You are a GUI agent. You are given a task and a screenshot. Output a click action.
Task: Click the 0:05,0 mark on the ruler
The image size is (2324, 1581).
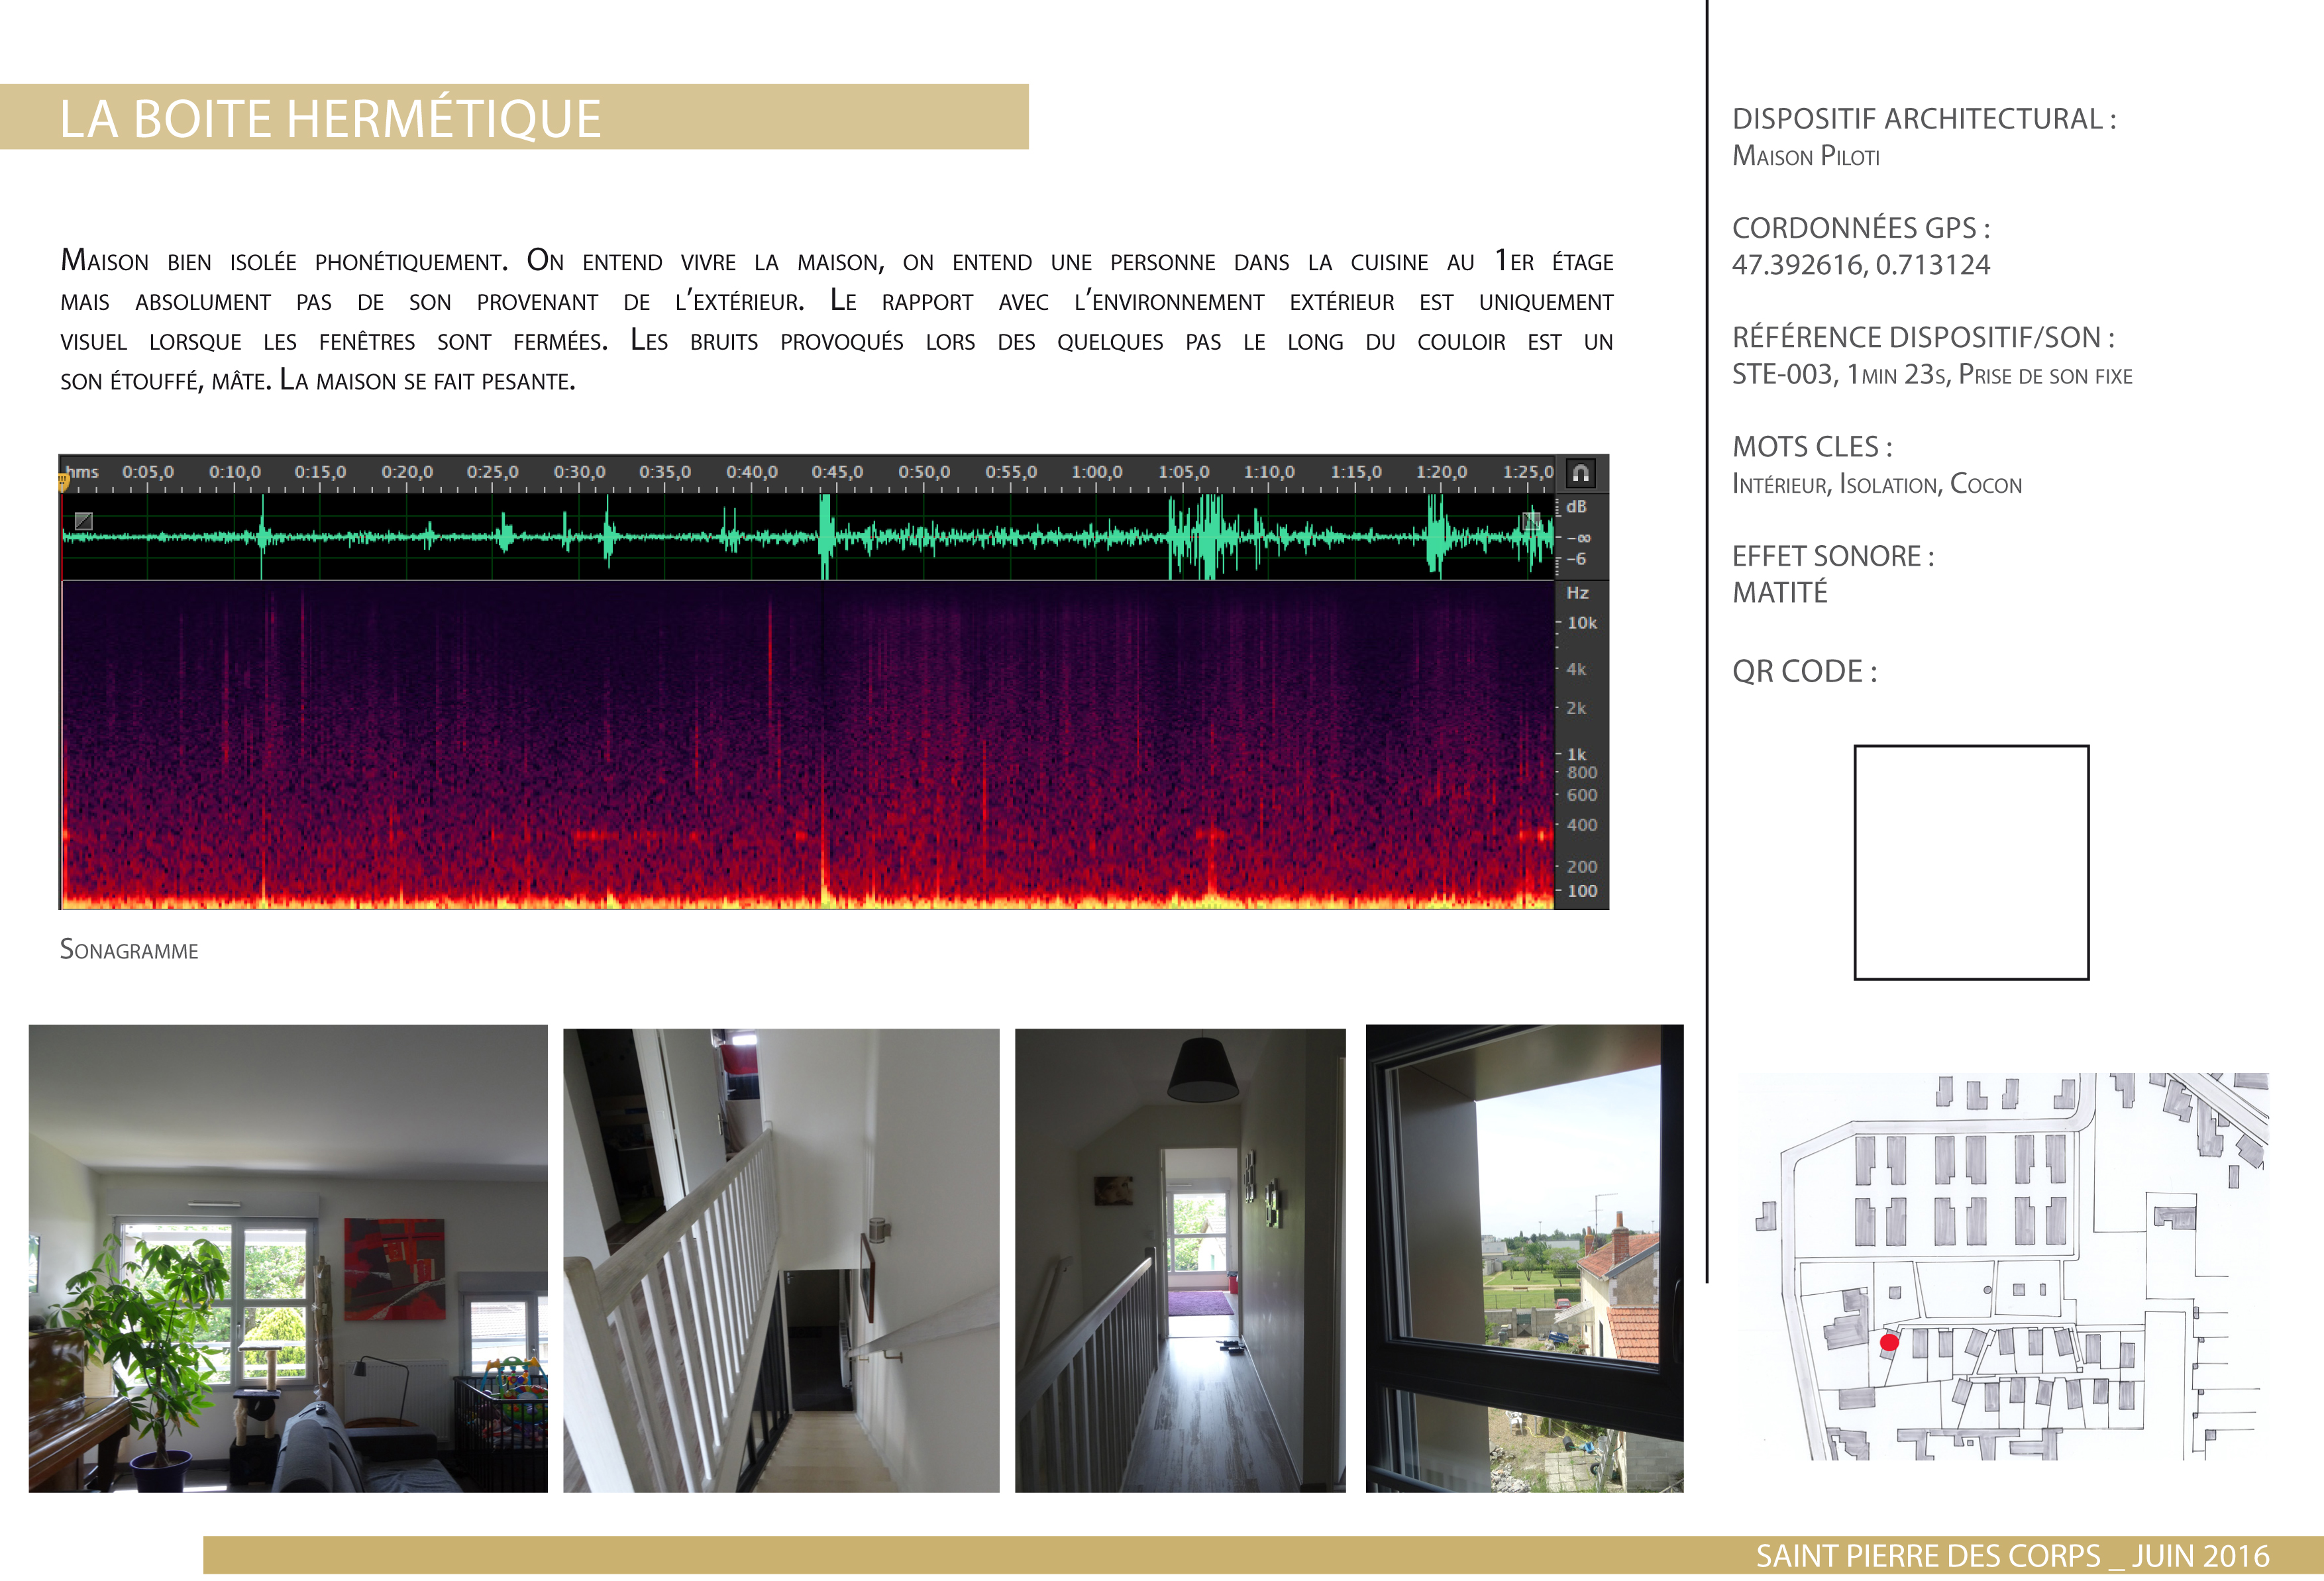(148, 472)
